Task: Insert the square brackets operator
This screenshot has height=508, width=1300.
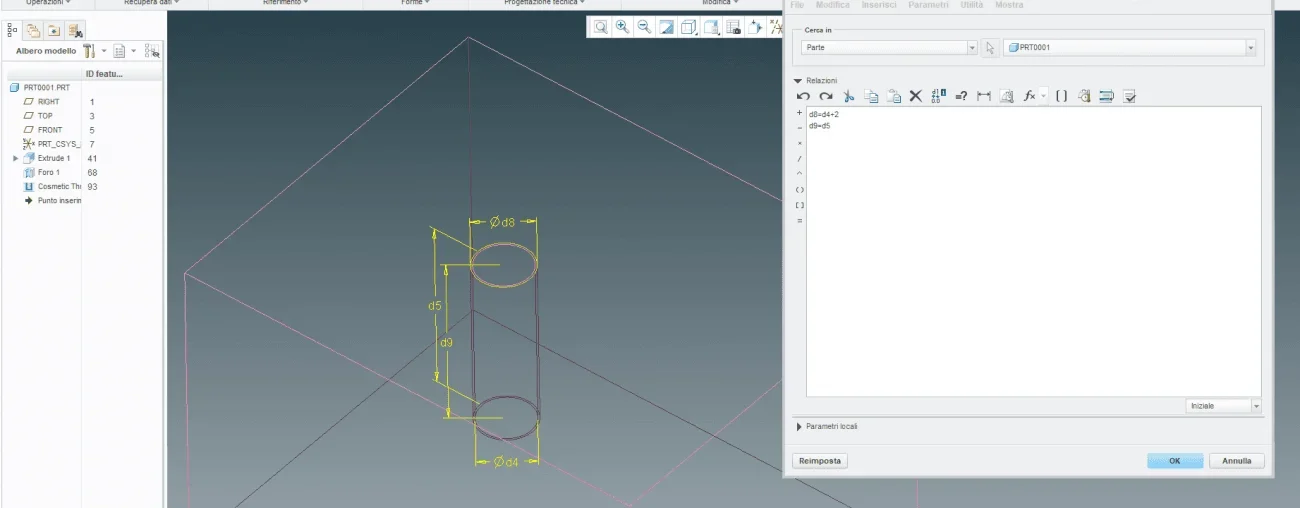Action: pos(799,205)
